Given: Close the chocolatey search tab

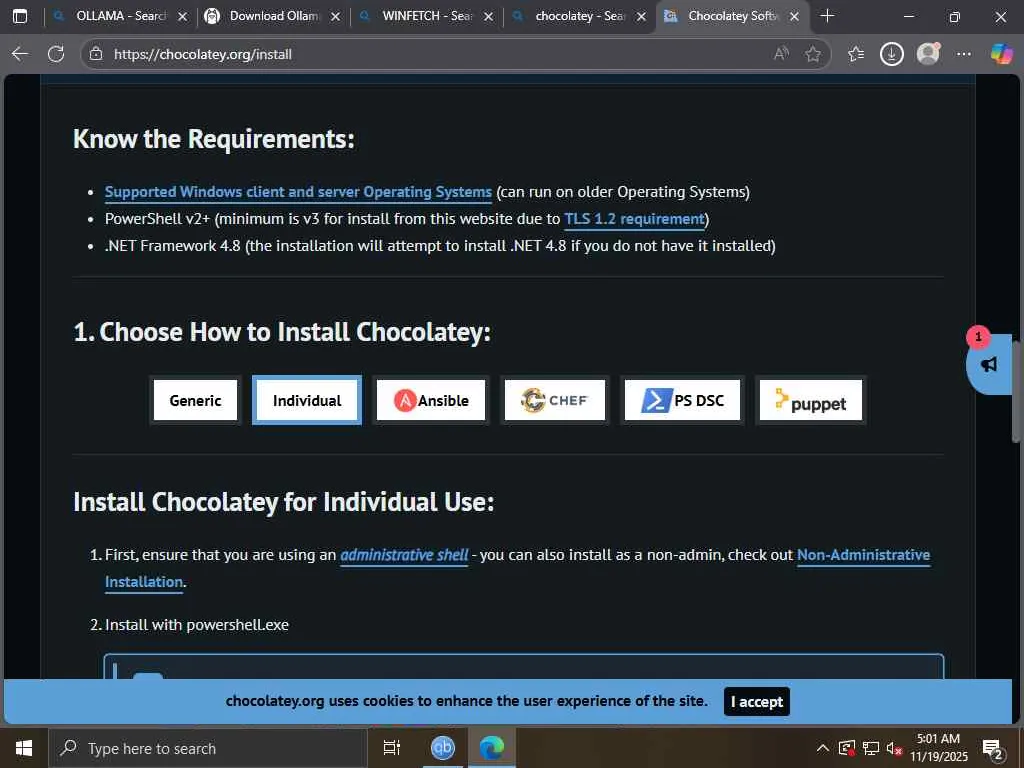Looking at the screenshot, I should click(641, 17).
